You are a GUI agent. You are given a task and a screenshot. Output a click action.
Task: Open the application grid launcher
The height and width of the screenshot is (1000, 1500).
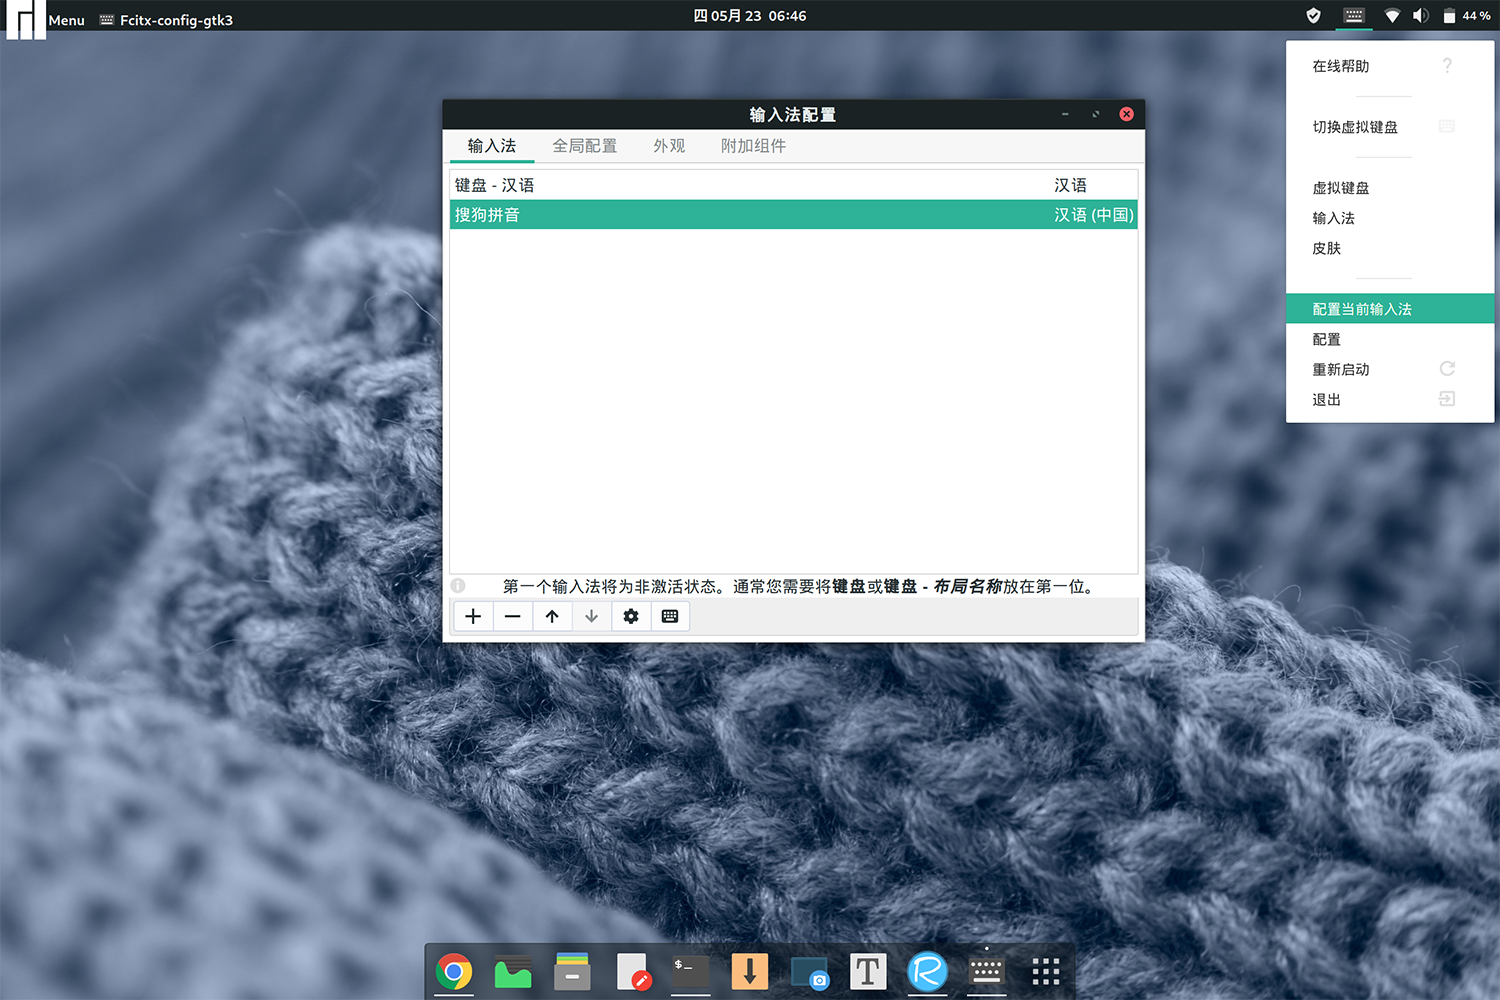pyautogui.click(x=1045, y=971)
